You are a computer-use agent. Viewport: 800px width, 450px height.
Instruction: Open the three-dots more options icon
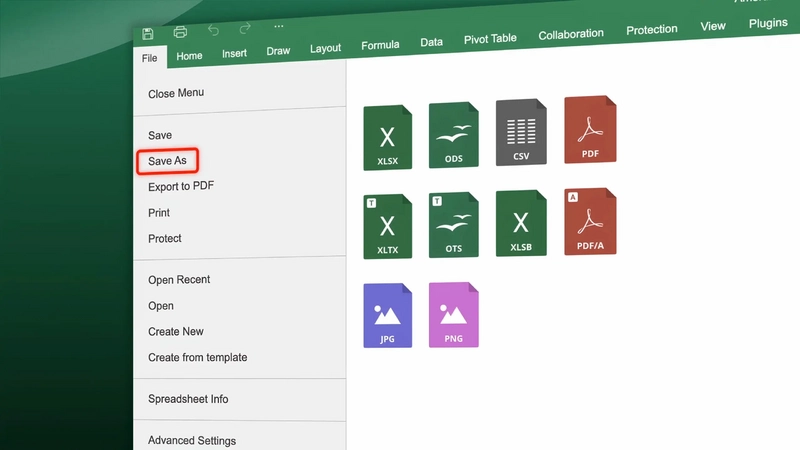279,26
